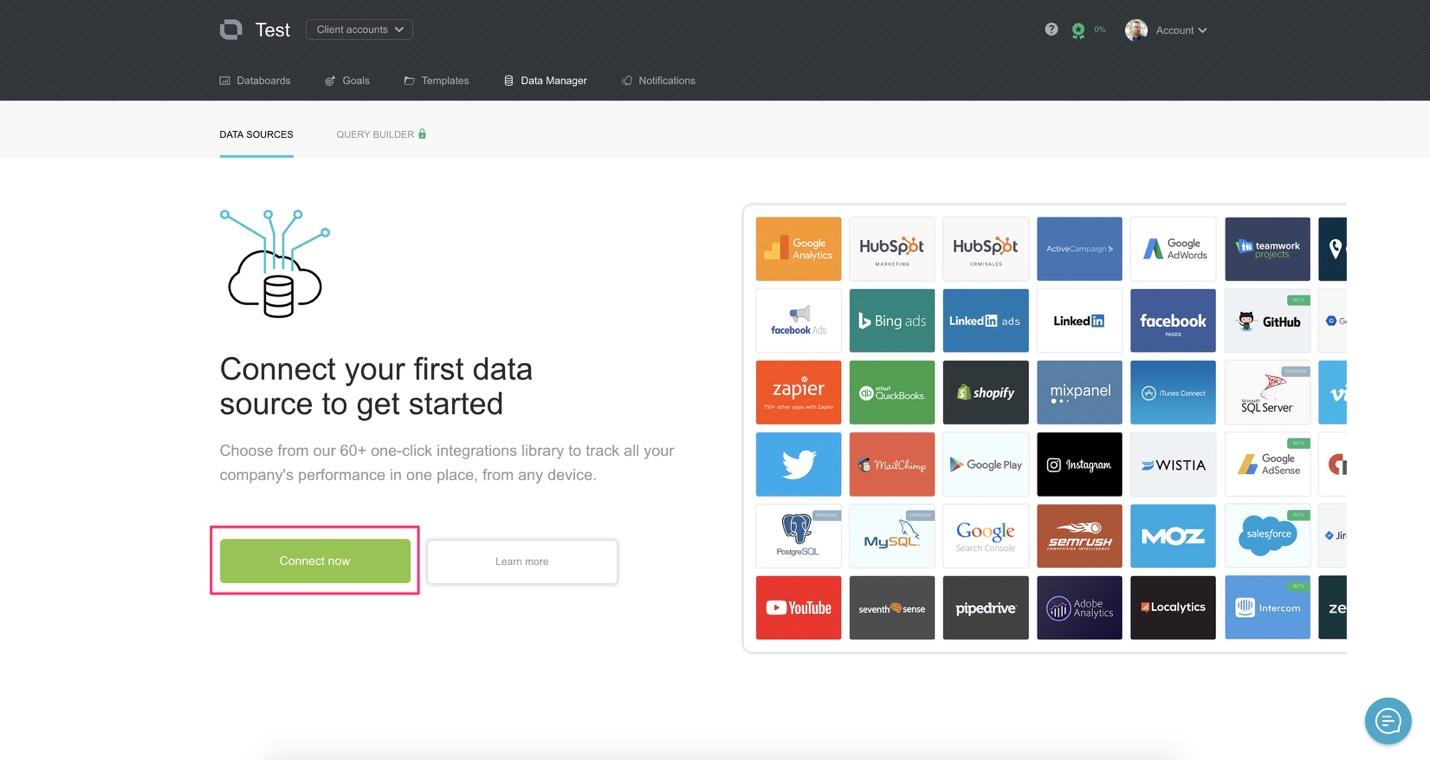The image size is (1430, 760).
Task: Click the Databox logo icon
Action: coord(231,30)
